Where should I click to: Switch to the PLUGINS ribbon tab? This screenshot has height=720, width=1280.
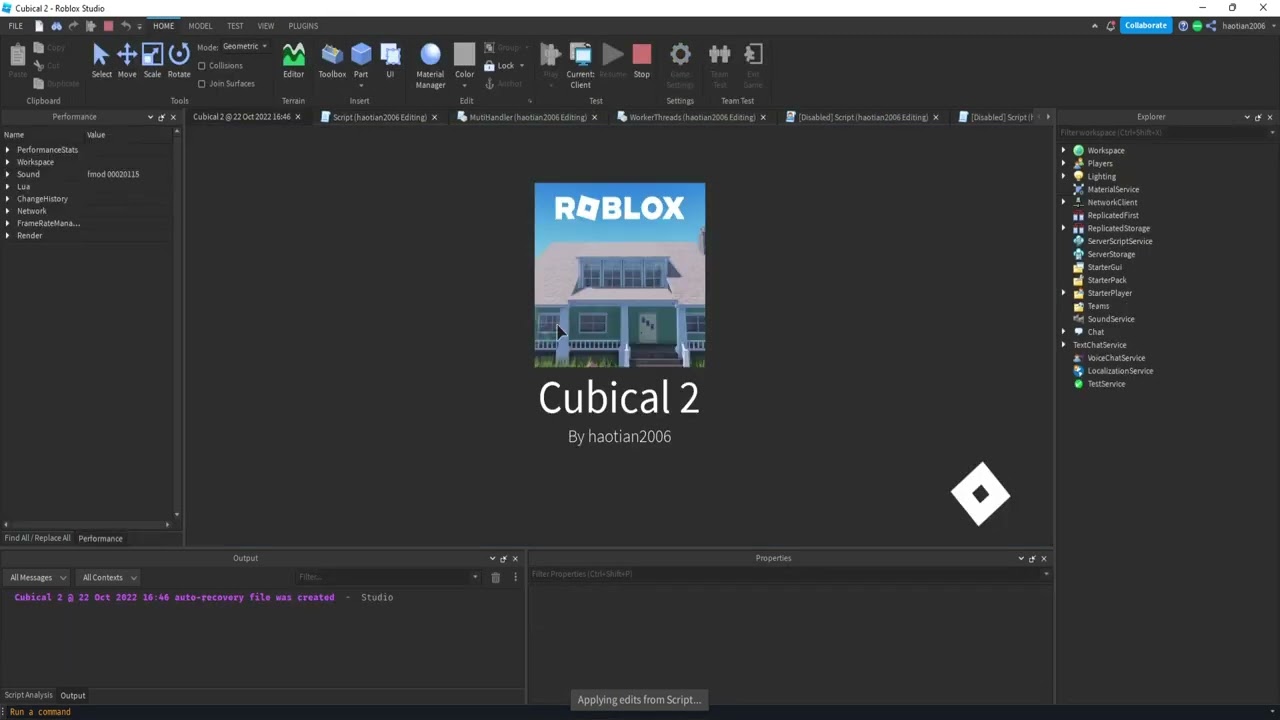303,26
